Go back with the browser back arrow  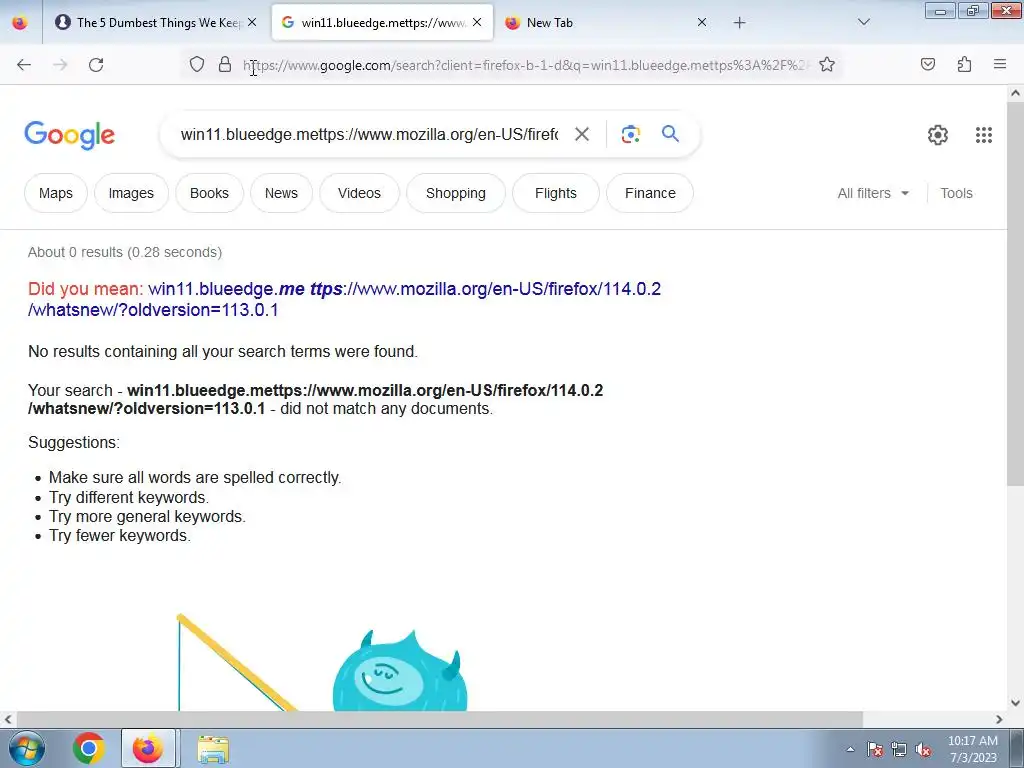tap(24, 64)
